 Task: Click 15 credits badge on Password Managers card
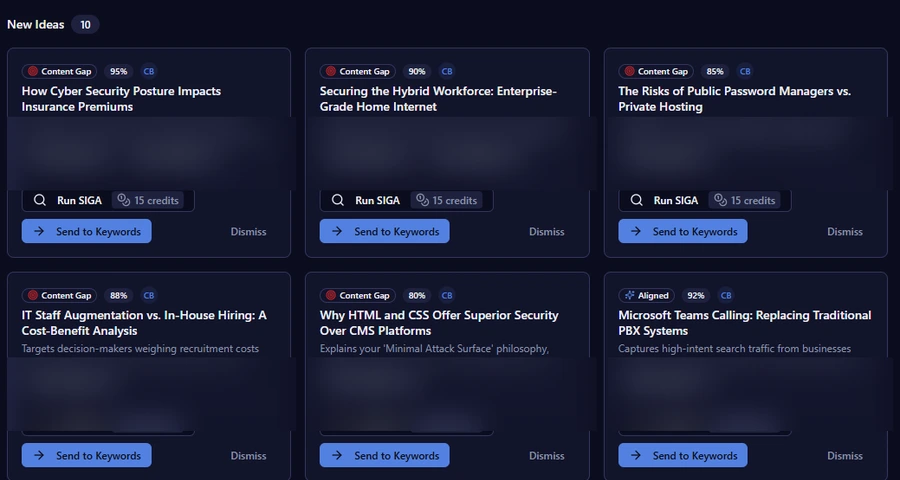(744, 200)
